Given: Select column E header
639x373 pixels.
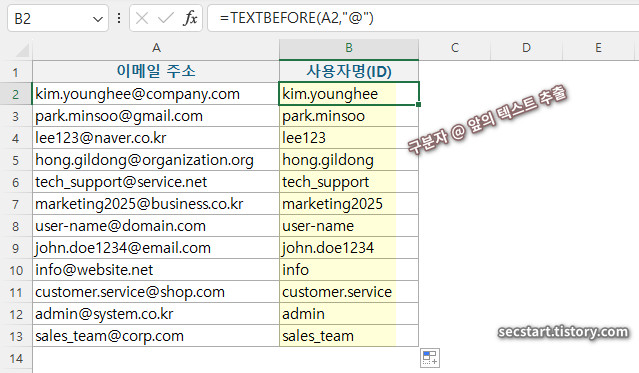Looking at the screenshot, I should tap(598, 48).
